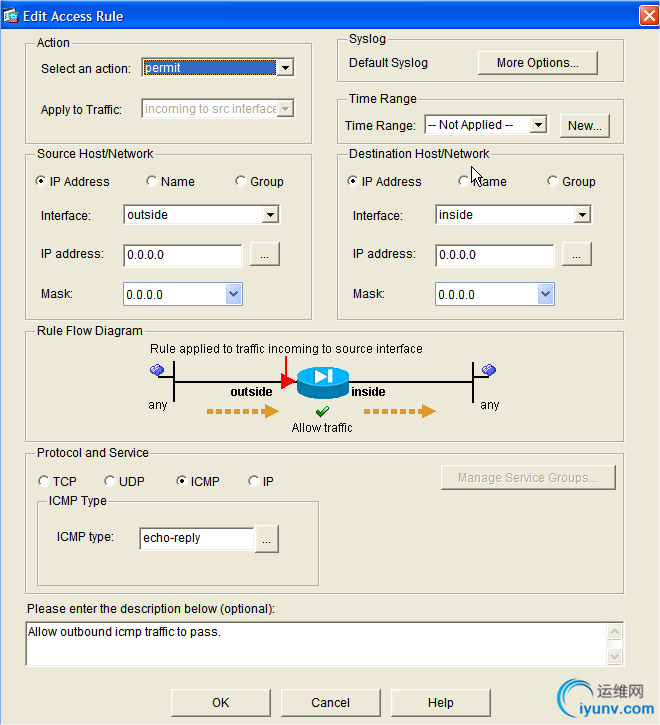
Task: Select source Group radio button
Action: [x=241, y=181]
